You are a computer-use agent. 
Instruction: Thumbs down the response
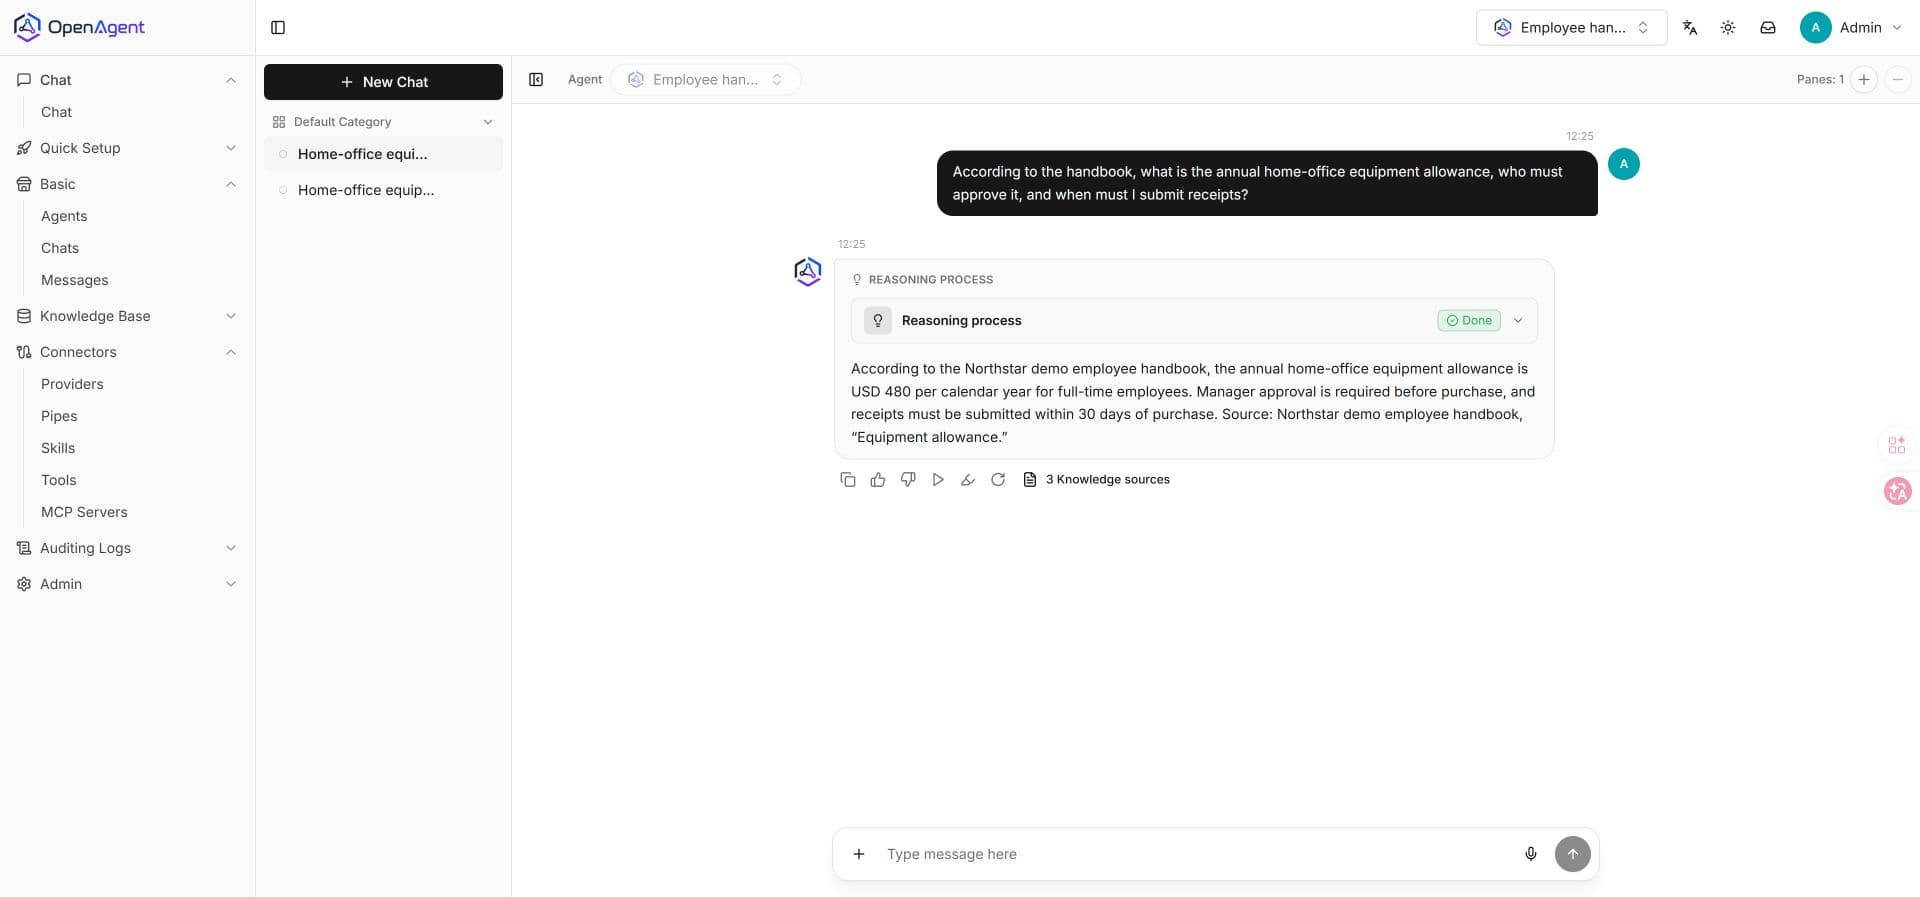click(908, 480)
